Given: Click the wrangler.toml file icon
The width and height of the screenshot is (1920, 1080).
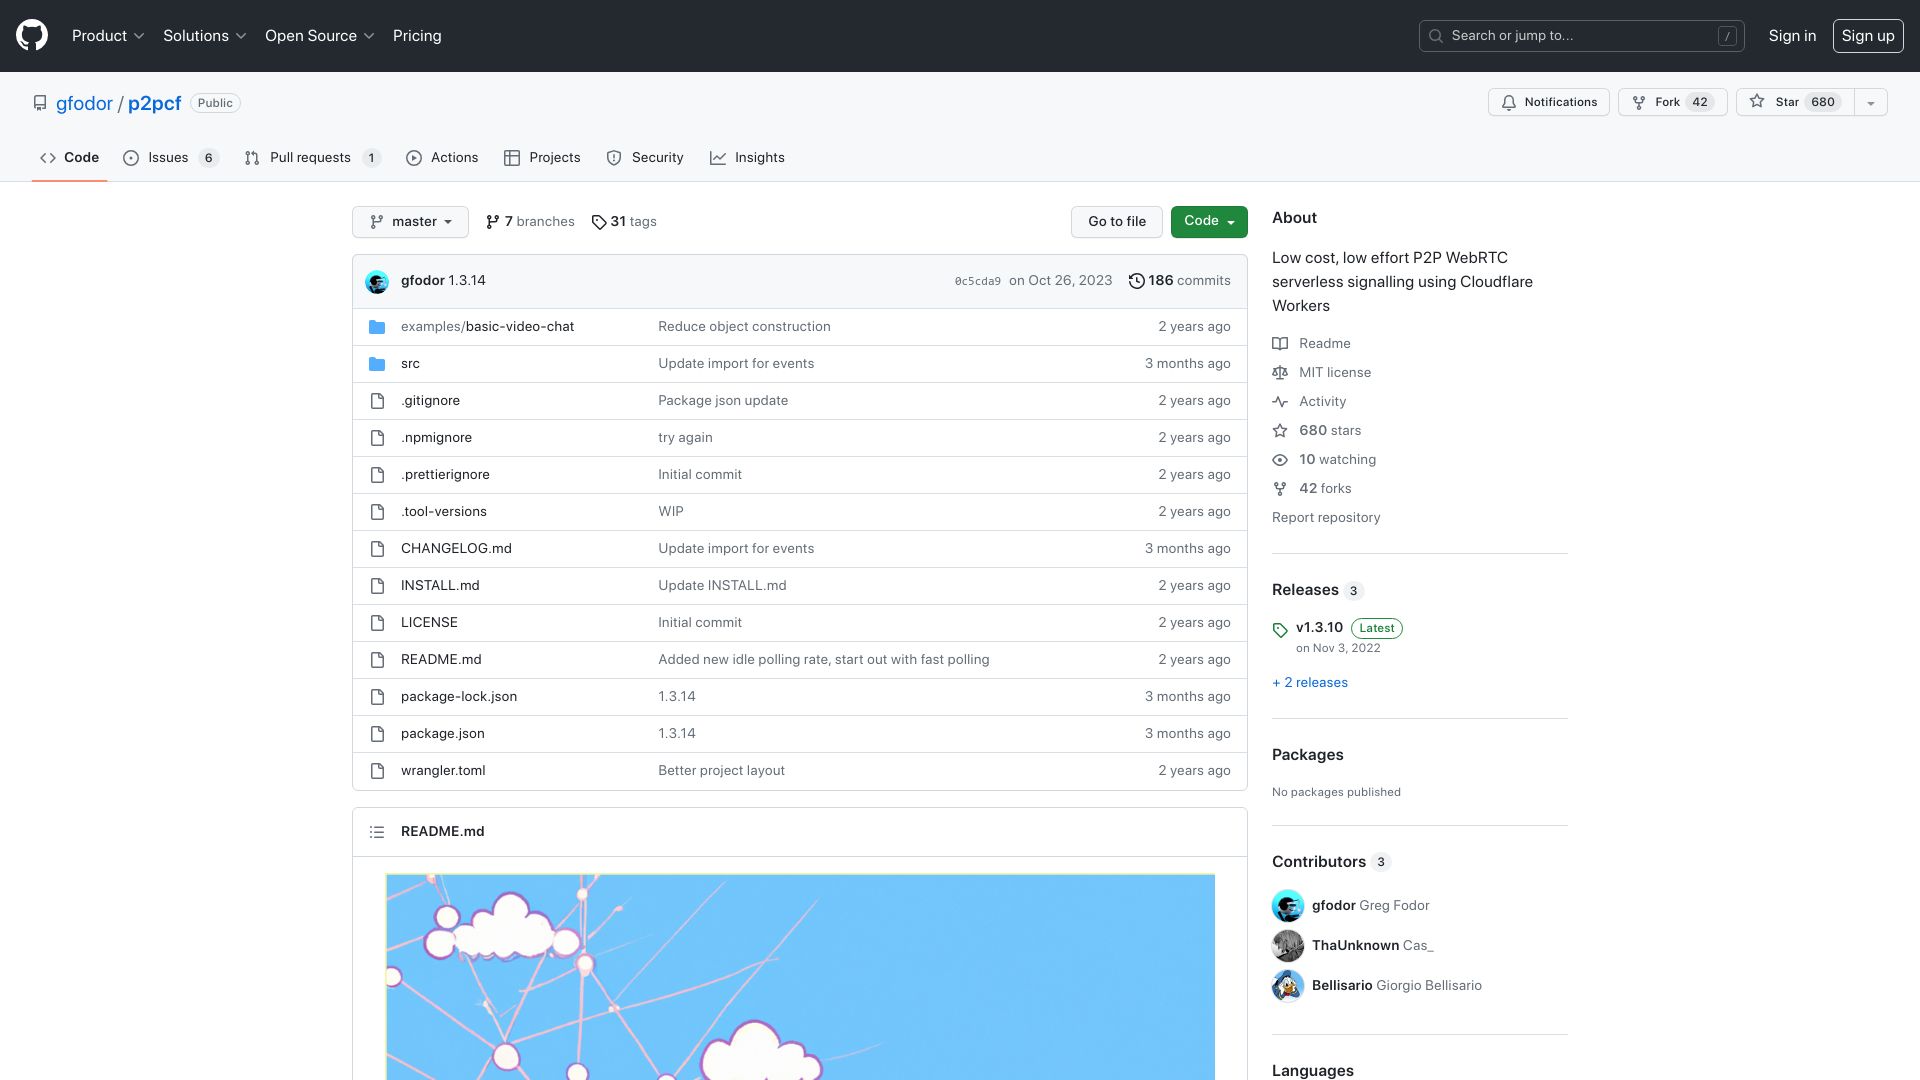Looking at the screenshot, I should tap(377, 771).
